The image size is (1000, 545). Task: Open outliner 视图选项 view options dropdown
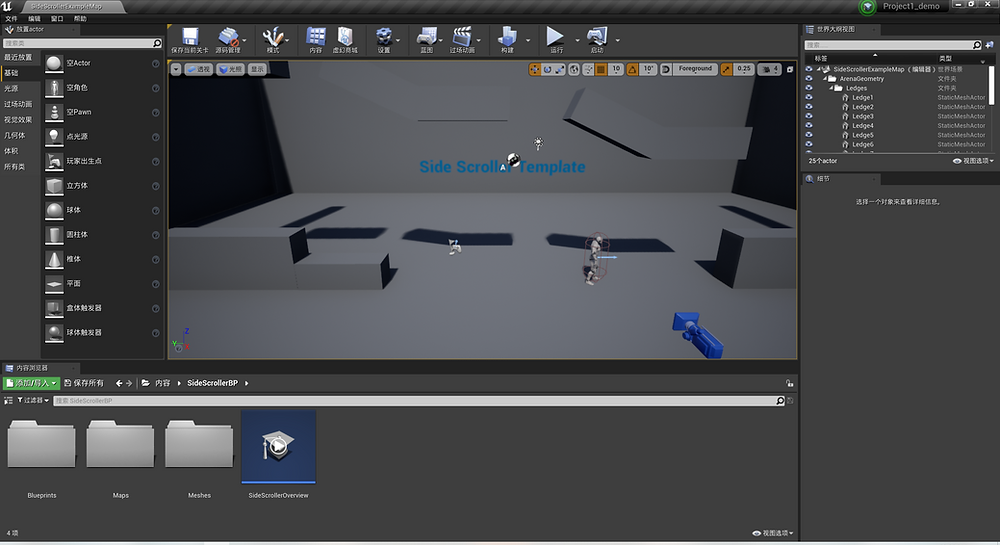(973, 161)
